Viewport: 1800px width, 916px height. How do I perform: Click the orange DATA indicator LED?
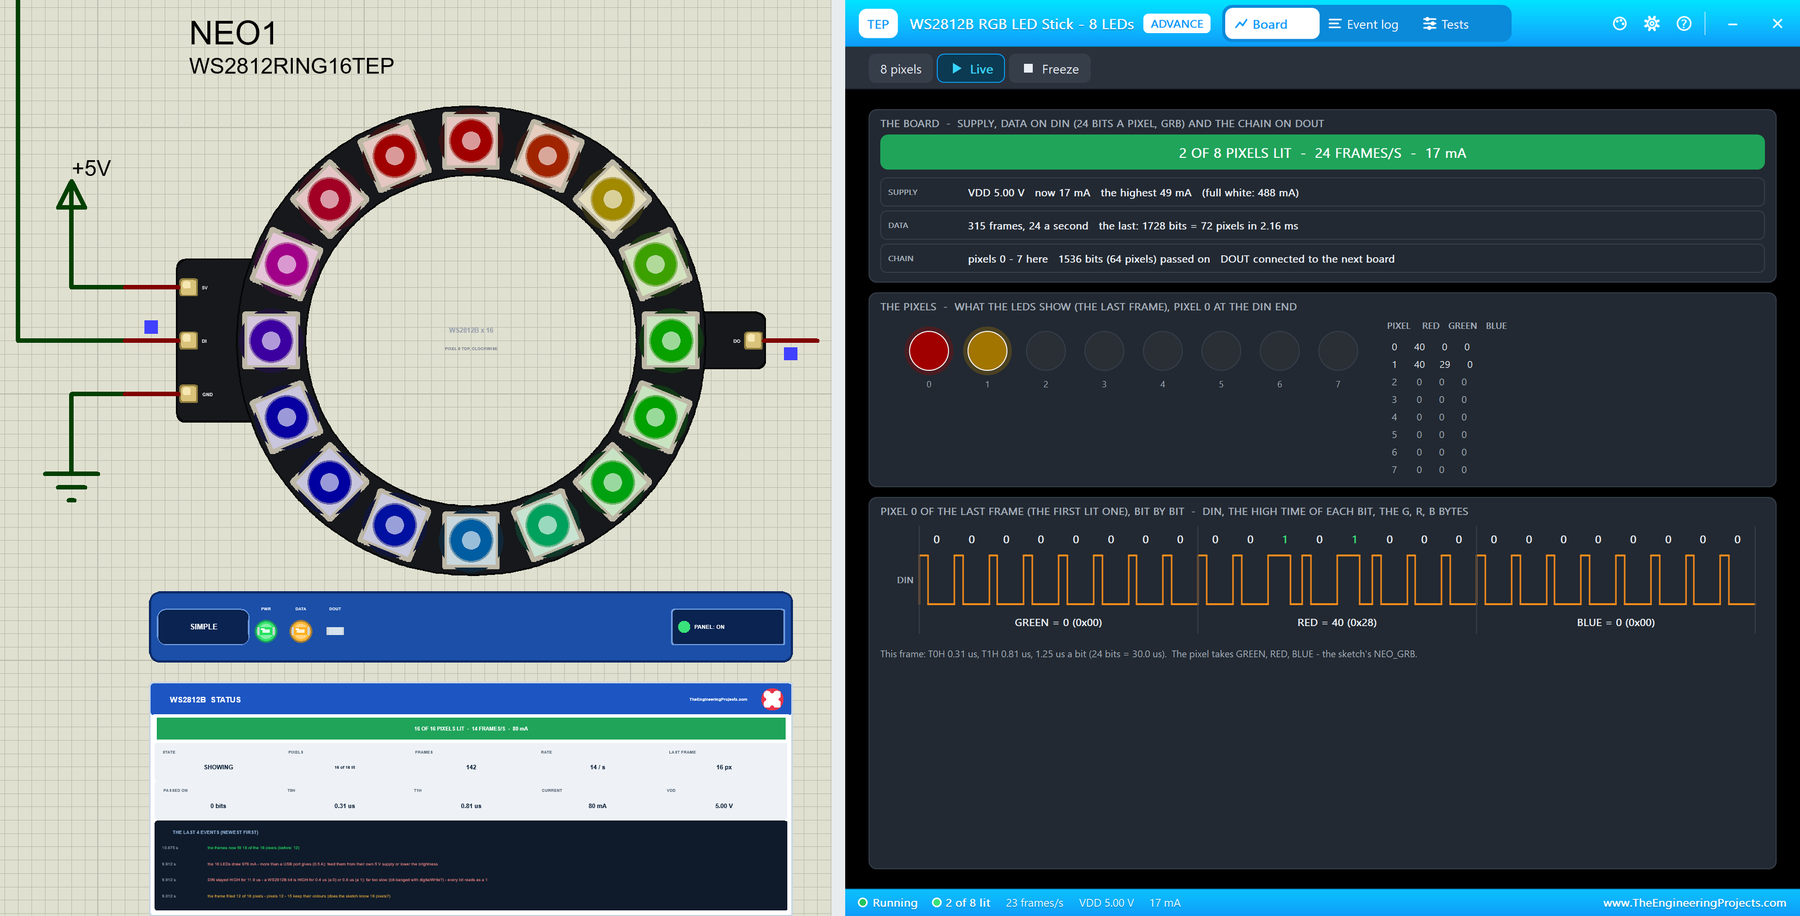point(300,631)
